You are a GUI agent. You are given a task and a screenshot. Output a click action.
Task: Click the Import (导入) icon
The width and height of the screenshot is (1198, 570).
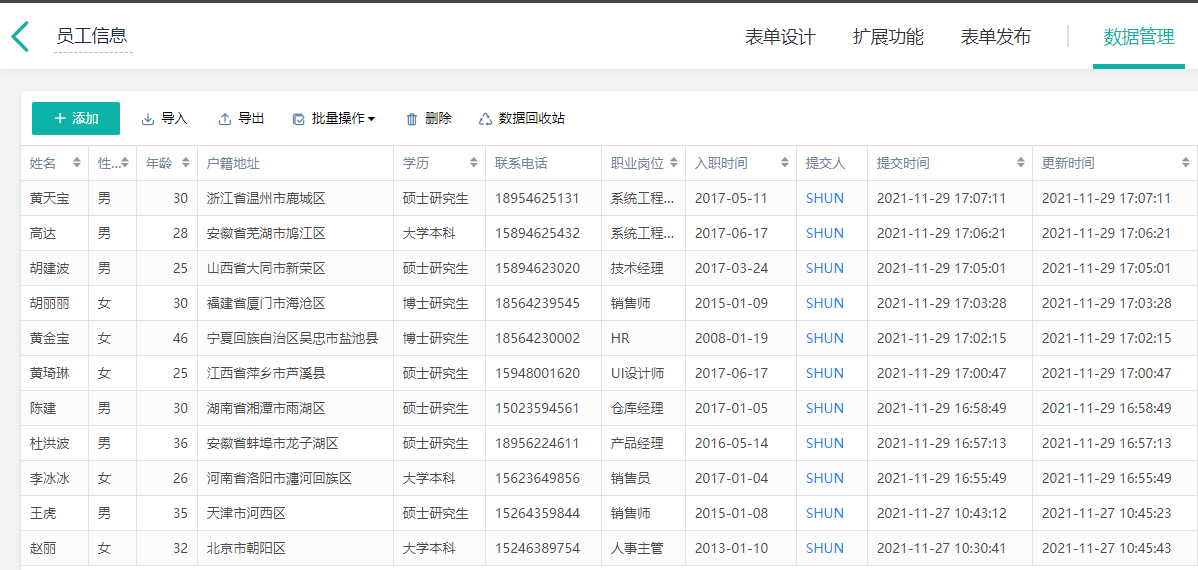148,119
